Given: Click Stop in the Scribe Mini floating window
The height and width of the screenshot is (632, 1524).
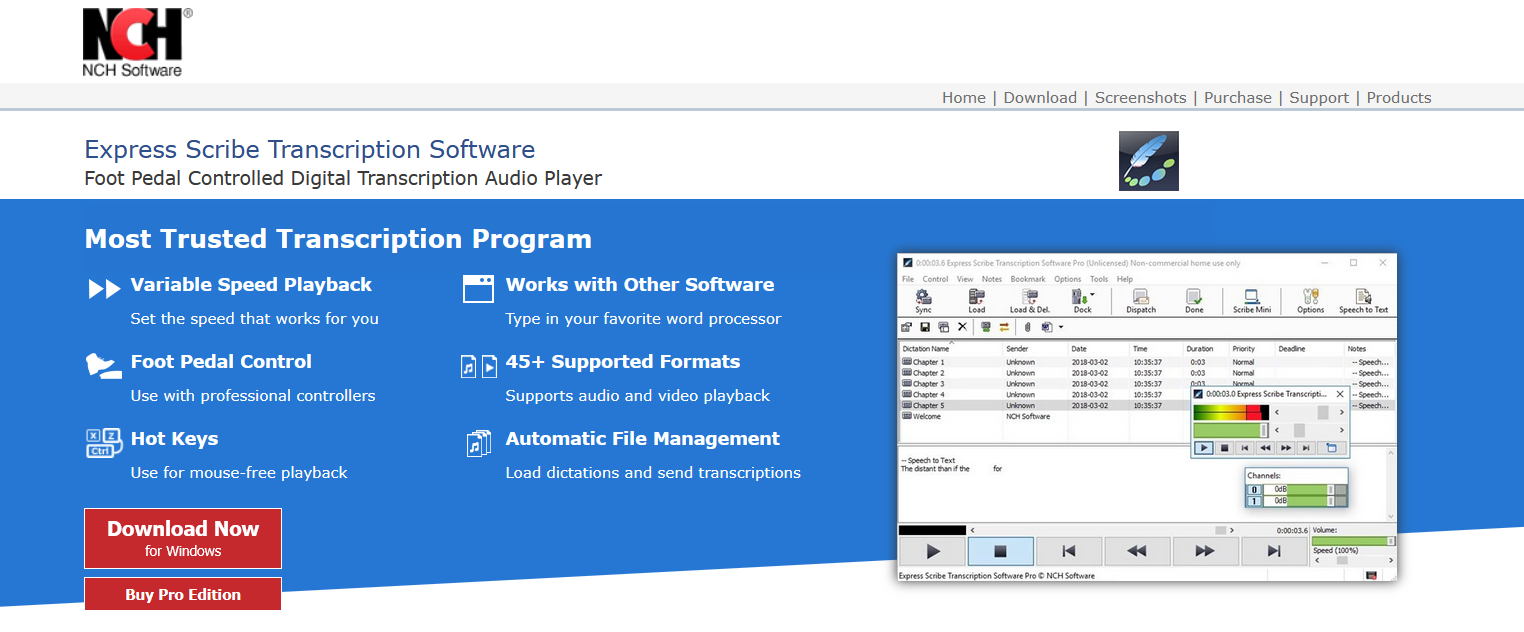Looking at the screenshot, I should point(1225,448).
